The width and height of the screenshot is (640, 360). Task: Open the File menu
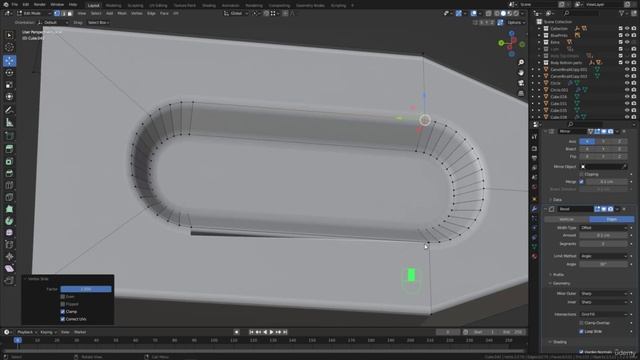pos(14,4)
